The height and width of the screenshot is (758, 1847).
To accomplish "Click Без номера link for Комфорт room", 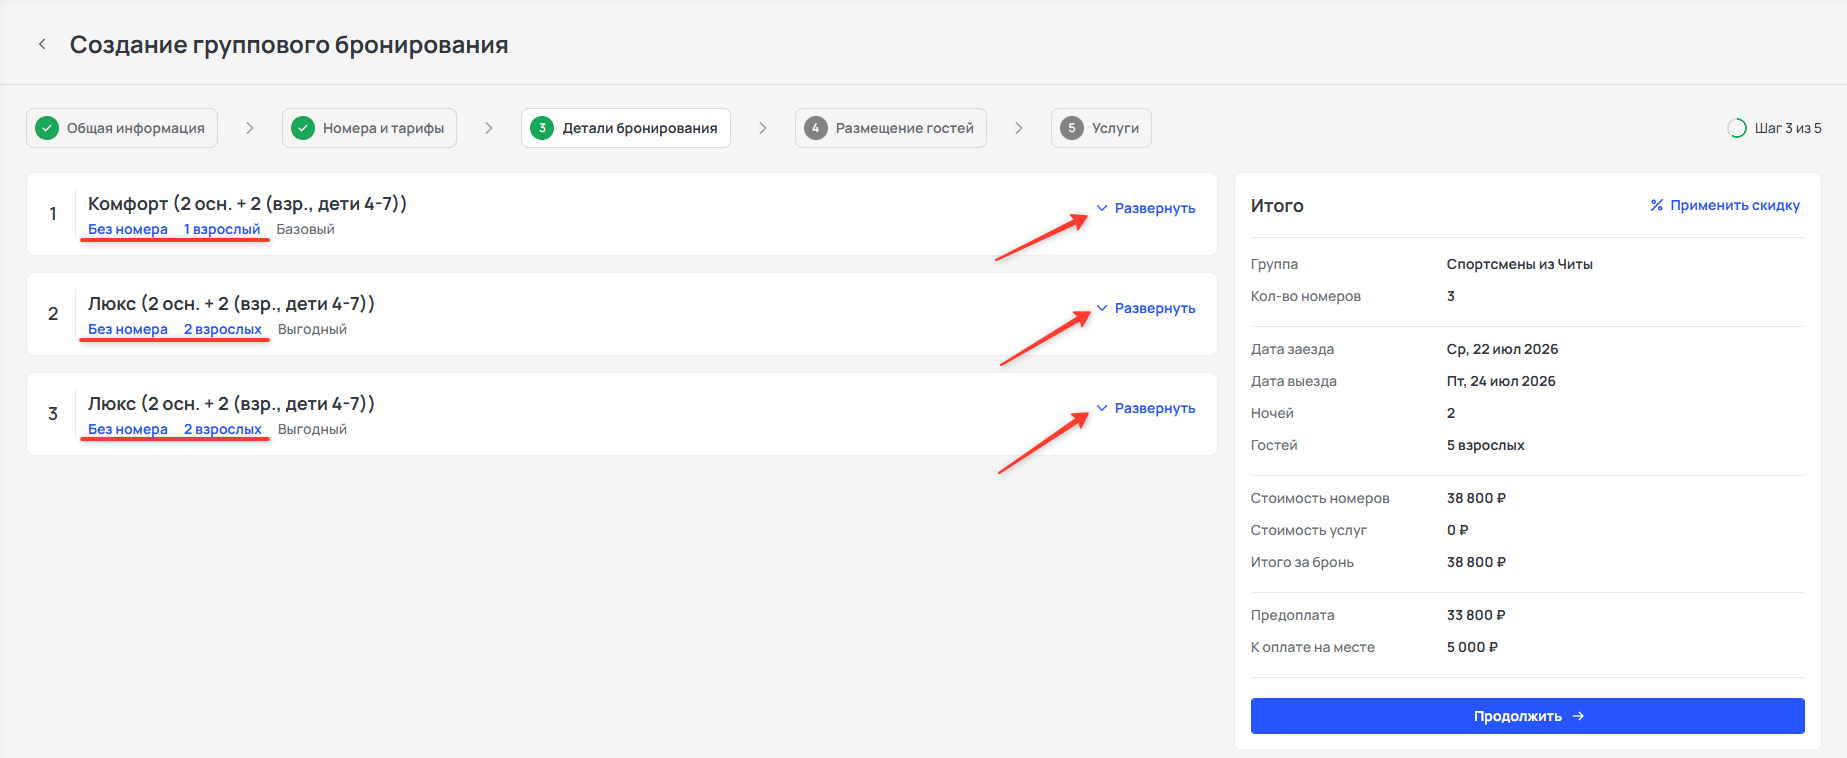I will [x=128, y=229].
